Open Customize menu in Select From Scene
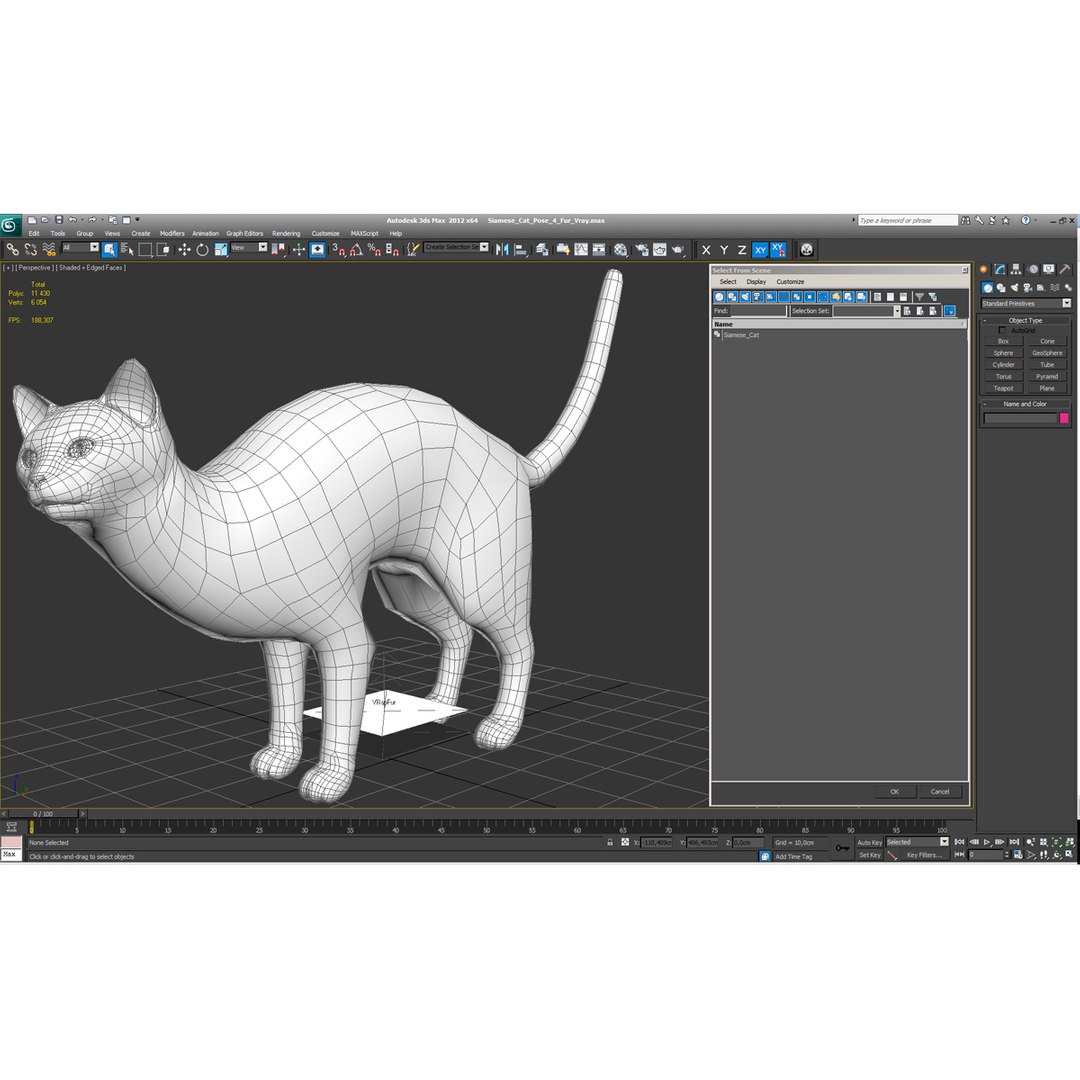The height and width of the screenshot is (1080, 1080). (x=790, y=282)
